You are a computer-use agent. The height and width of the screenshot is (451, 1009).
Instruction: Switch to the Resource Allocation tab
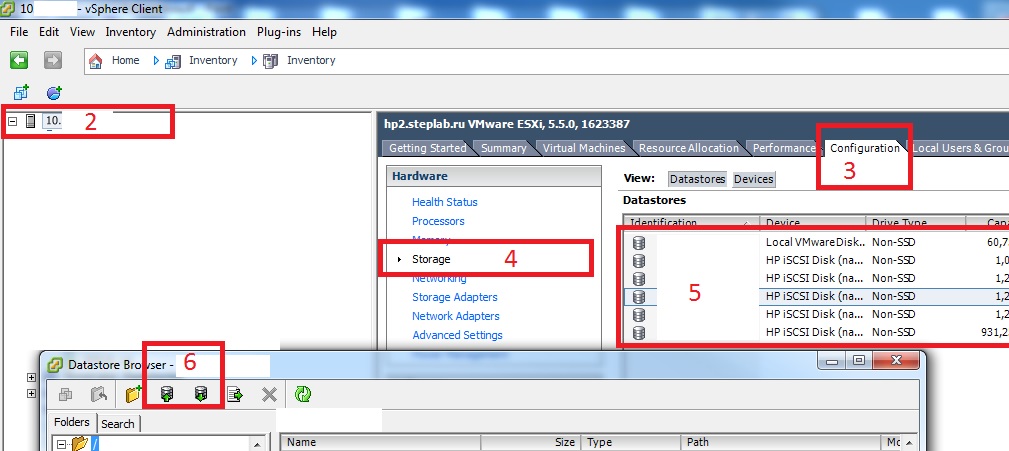tap(689, 148)
